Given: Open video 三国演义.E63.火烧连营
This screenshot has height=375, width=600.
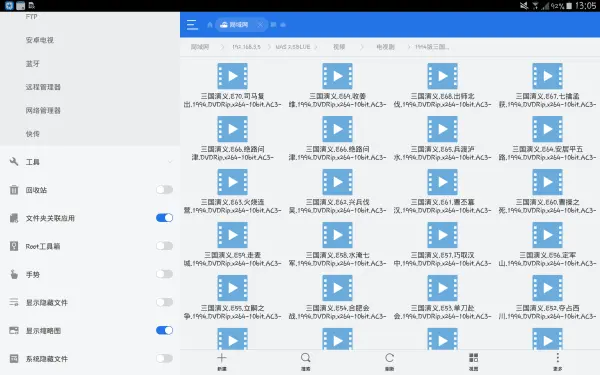Looking at the screenshot, I should pos(233,182).
